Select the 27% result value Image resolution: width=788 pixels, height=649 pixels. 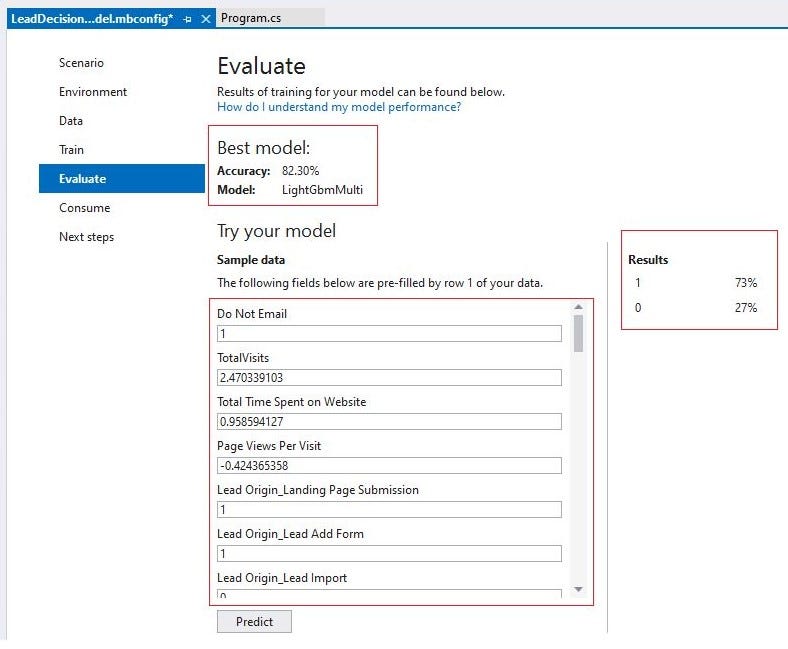(746, 308)
